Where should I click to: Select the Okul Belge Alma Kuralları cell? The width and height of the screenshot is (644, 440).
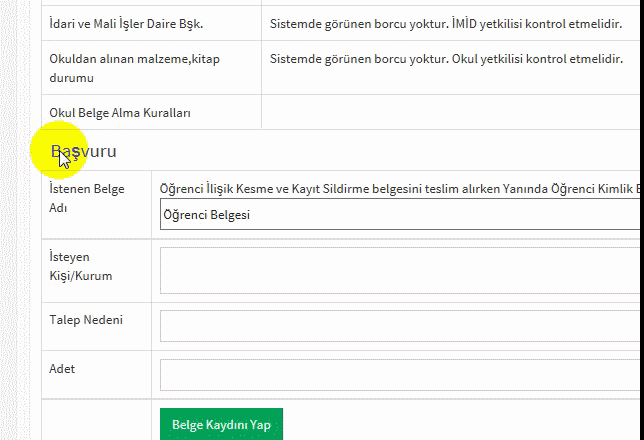152,113
